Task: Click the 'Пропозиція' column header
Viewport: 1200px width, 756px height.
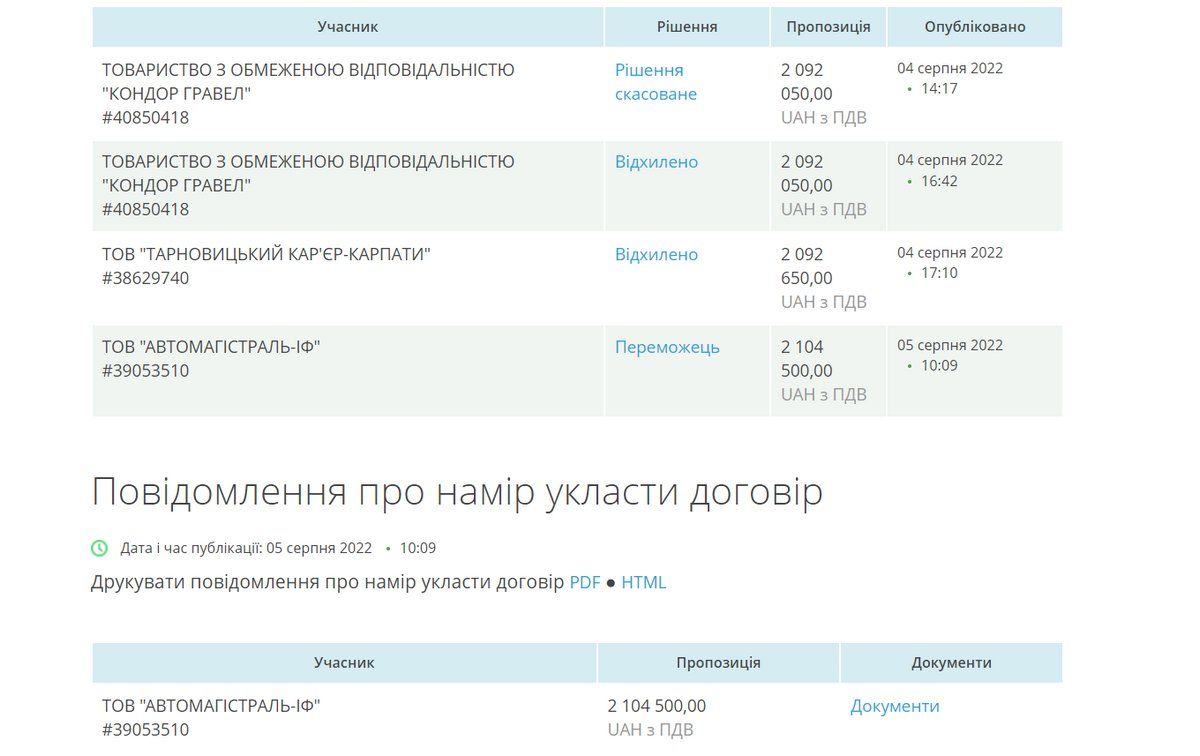Action: [x=828, y=27]
